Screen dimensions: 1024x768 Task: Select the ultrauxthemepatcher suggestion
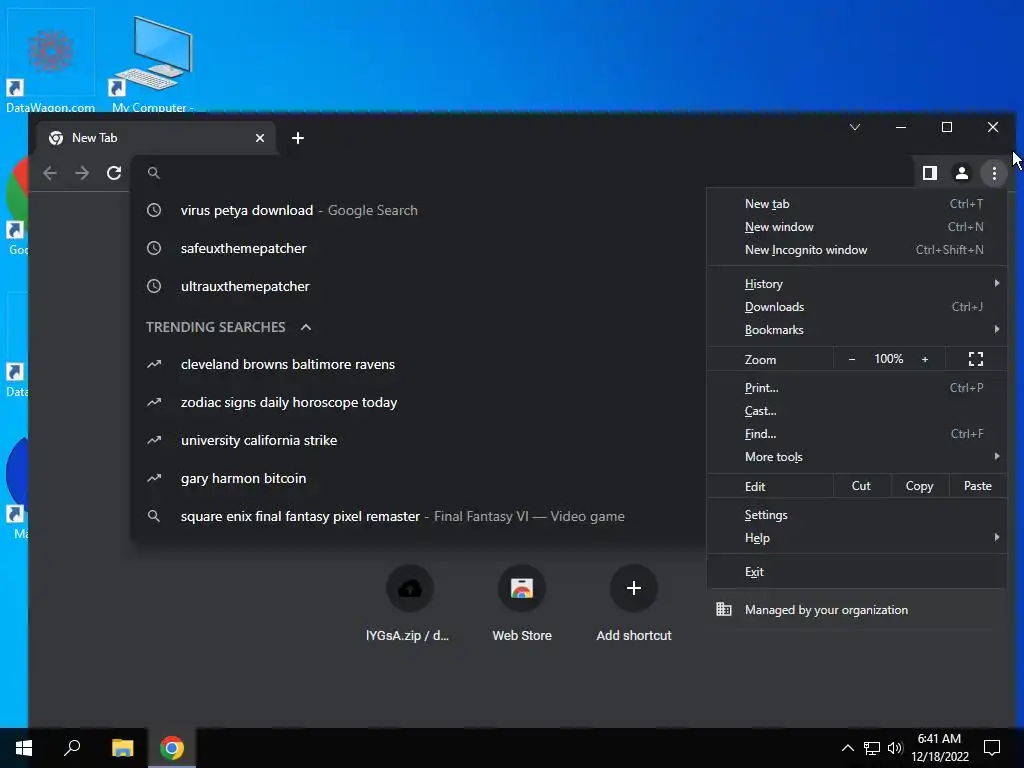tap(418, 286)
